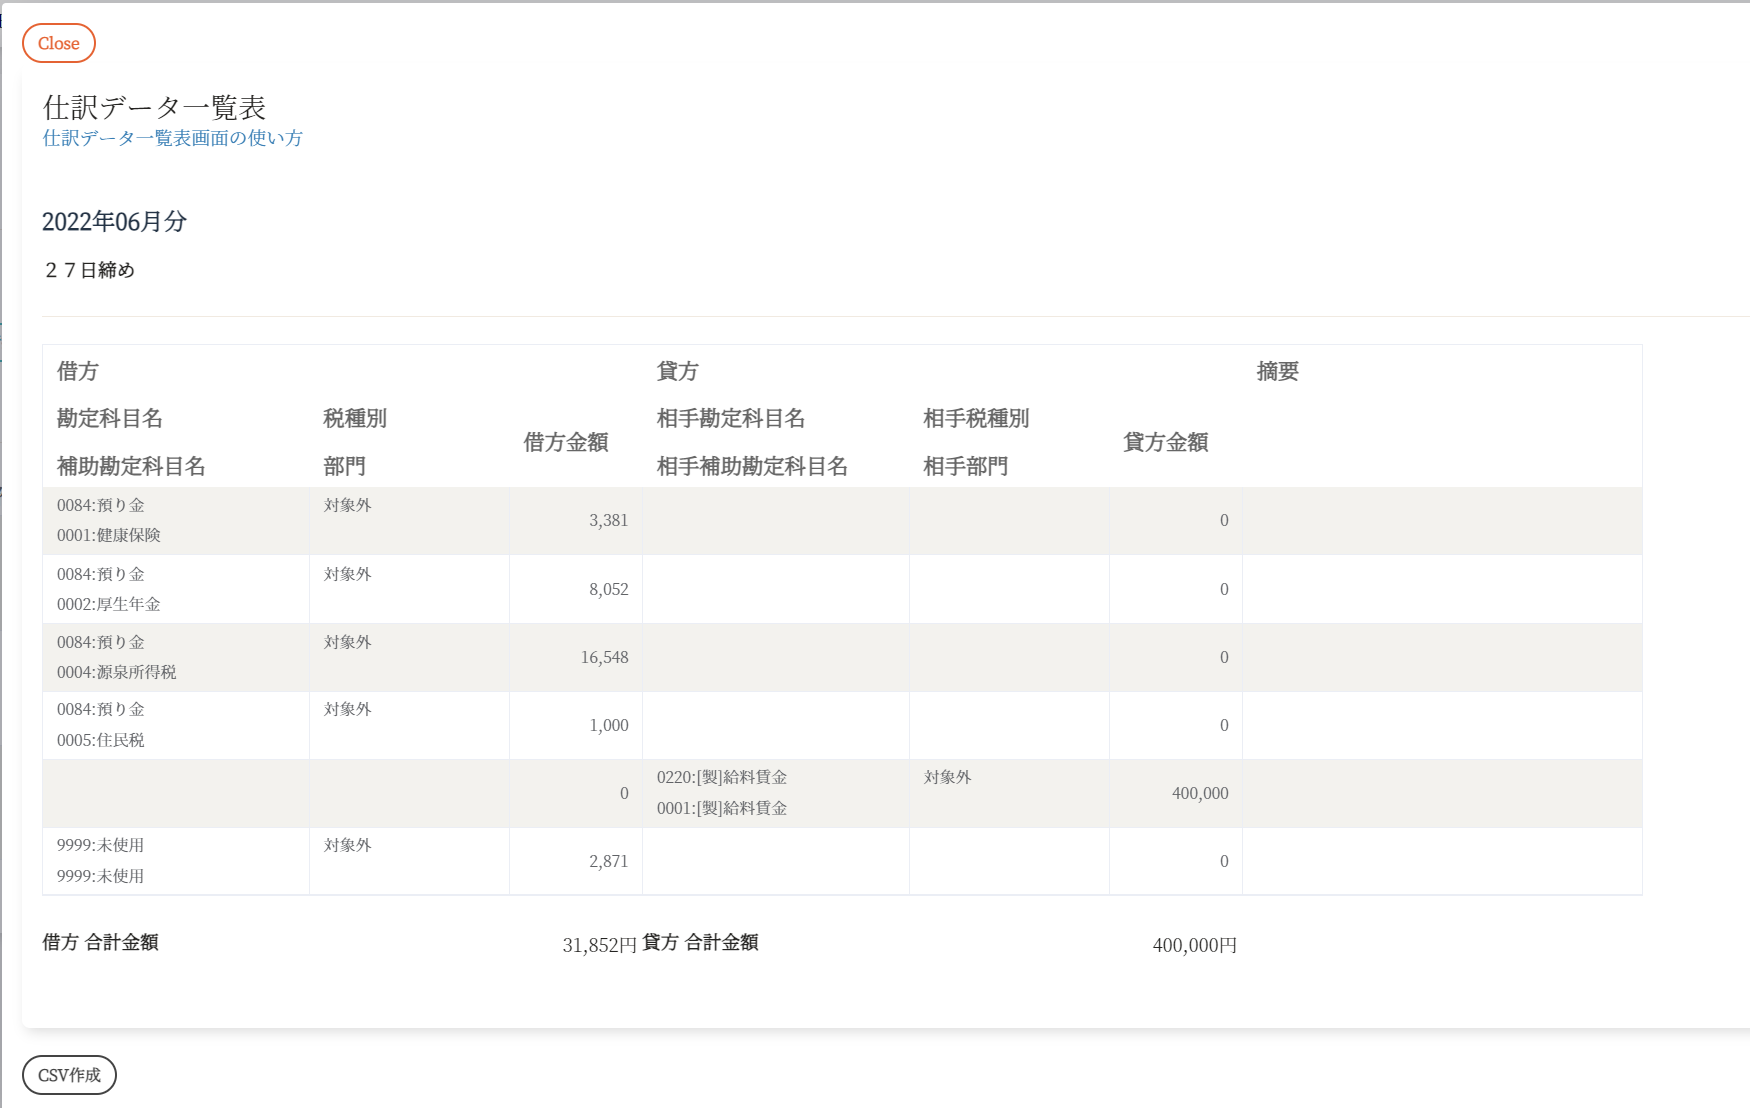Screen dimensions: 1750x1108
Task: Click the debit amount 16,548 cell
Action: 604,657
